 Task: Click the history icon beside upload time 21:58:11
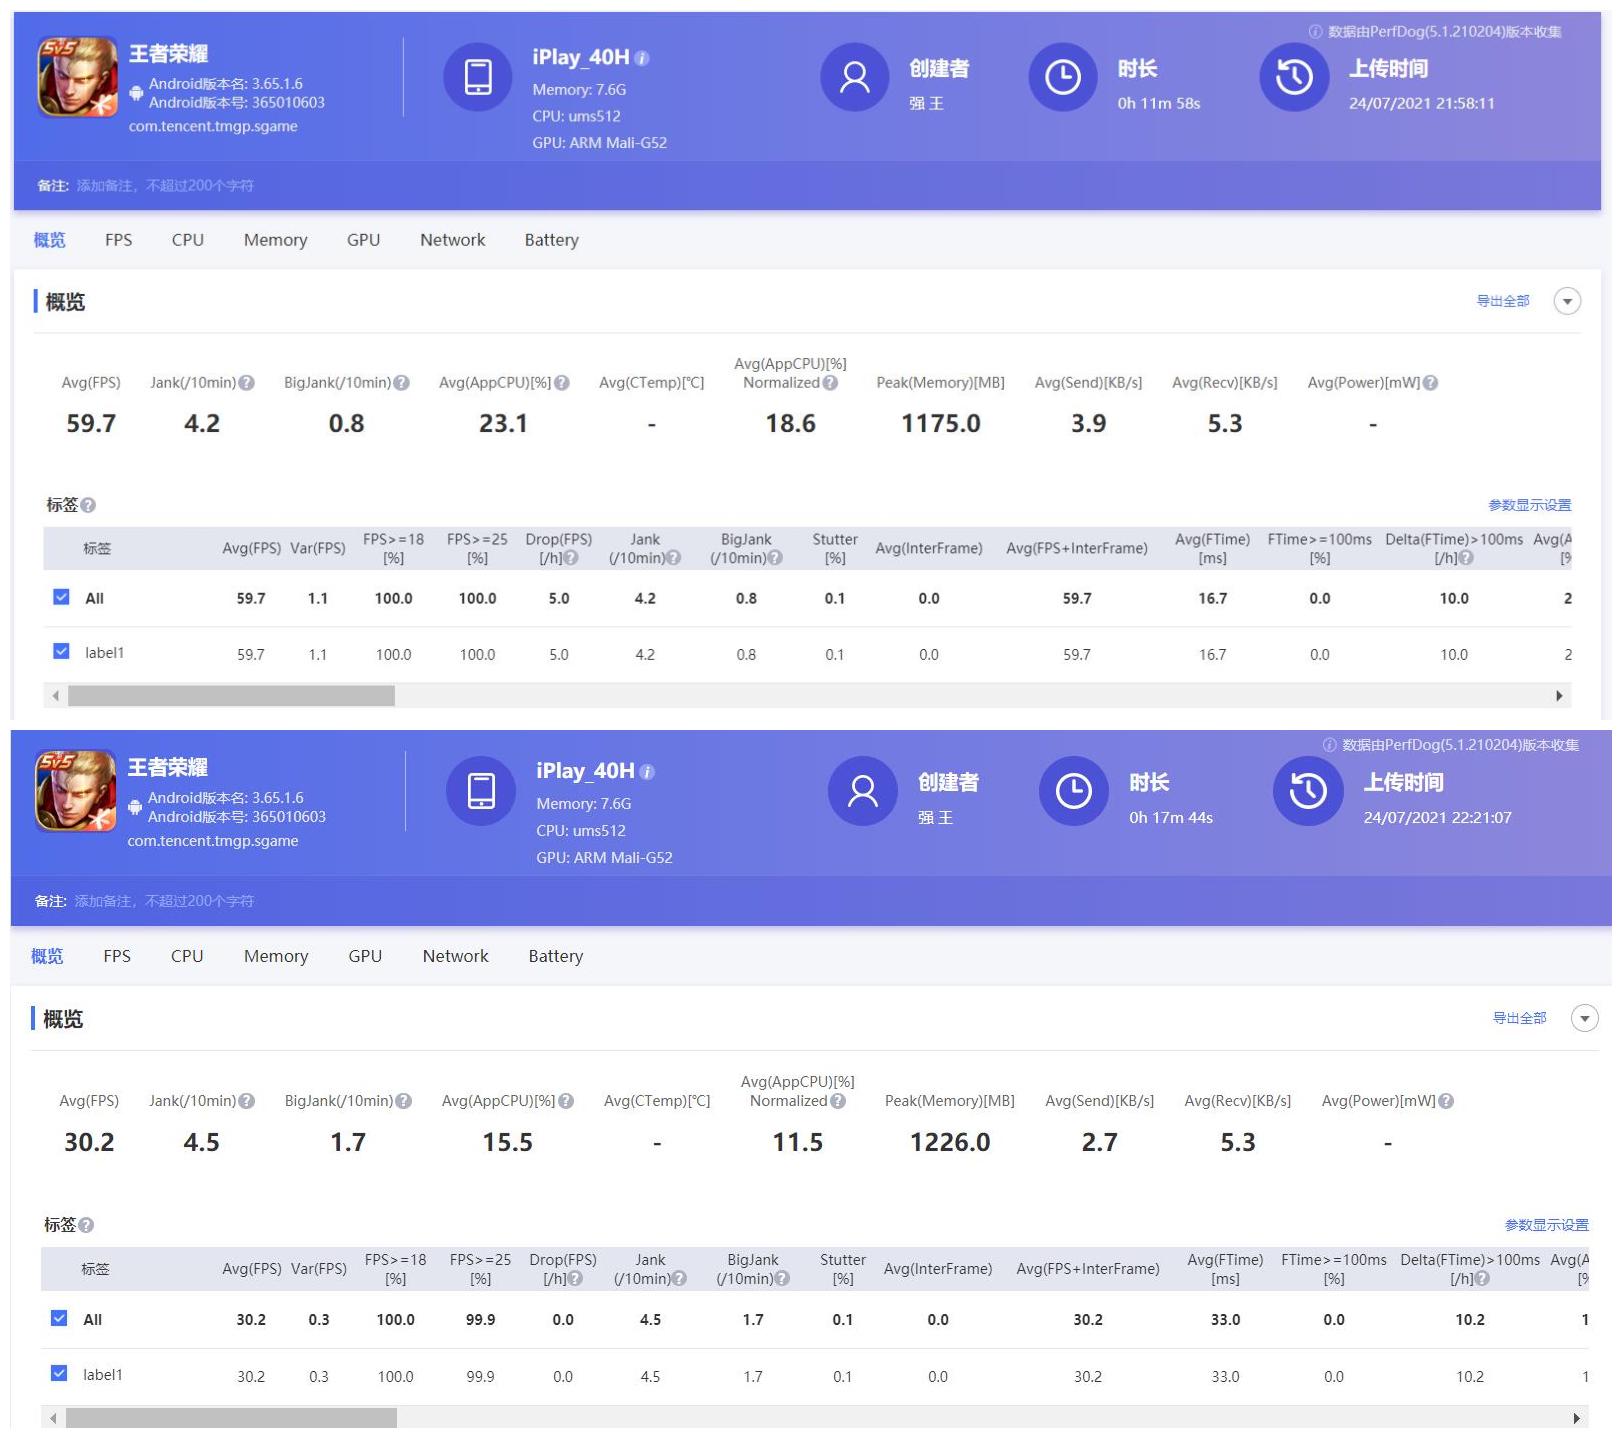tap(1294, 77)
